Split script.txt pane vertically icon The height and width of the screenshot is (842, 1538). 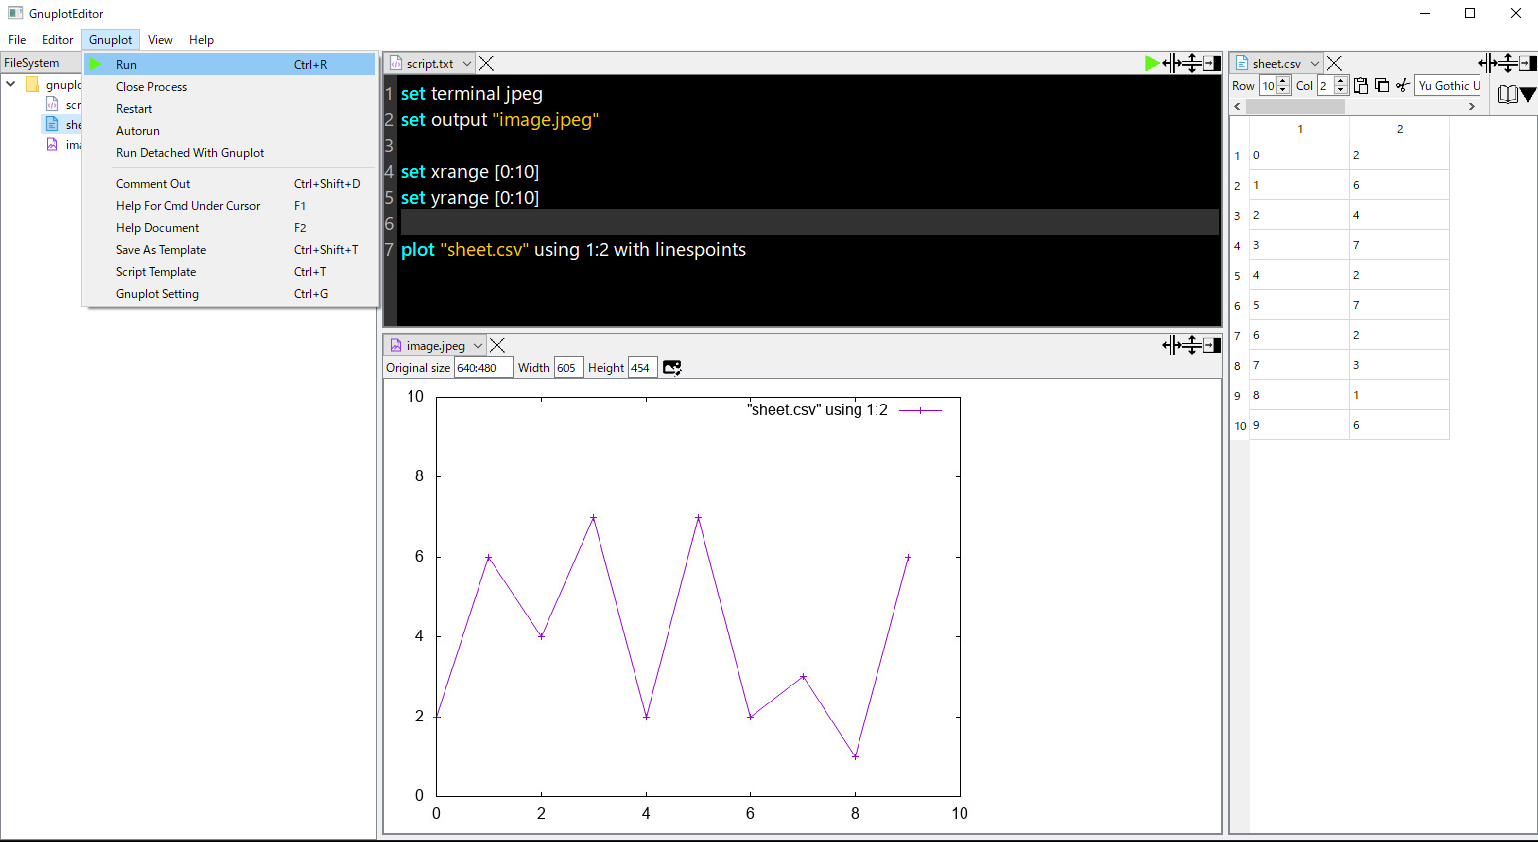1192,63
